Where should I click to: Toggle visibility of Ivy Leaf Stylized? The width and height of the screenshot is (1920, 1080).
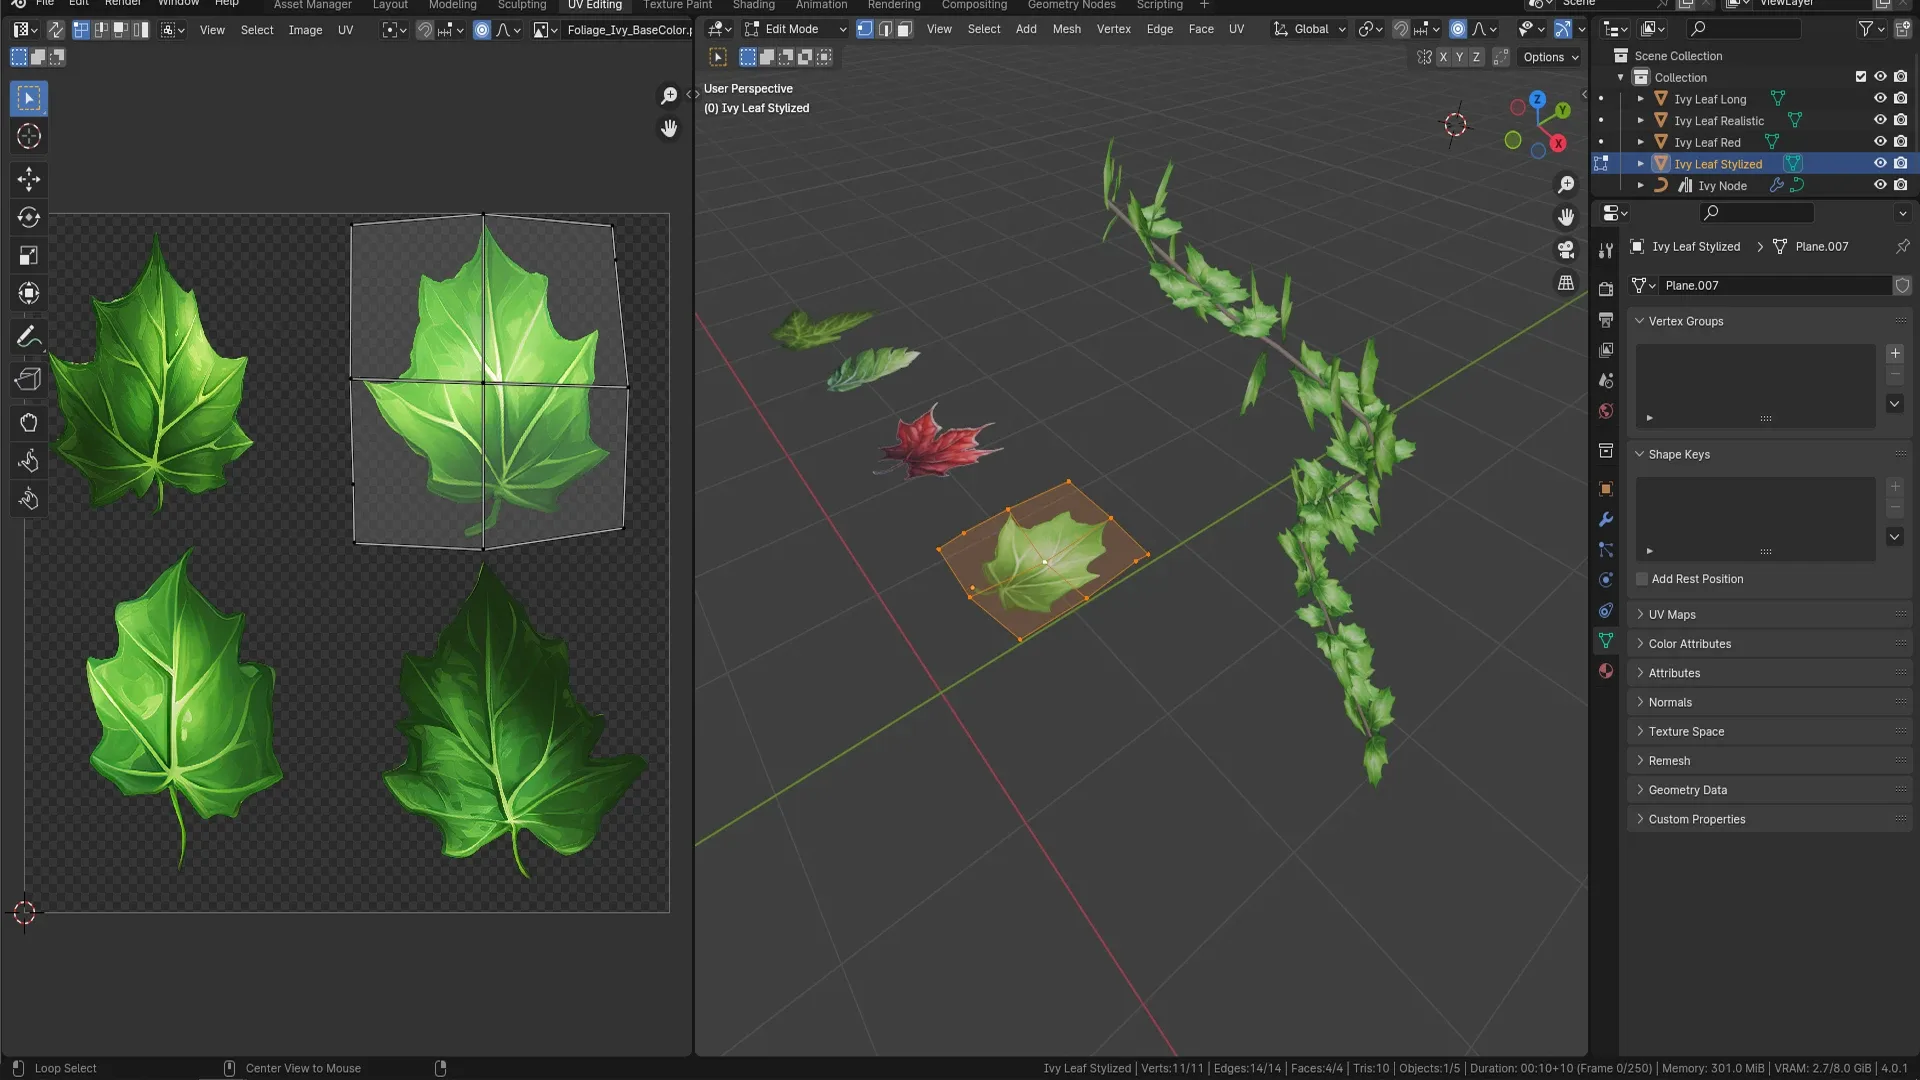1878,164
